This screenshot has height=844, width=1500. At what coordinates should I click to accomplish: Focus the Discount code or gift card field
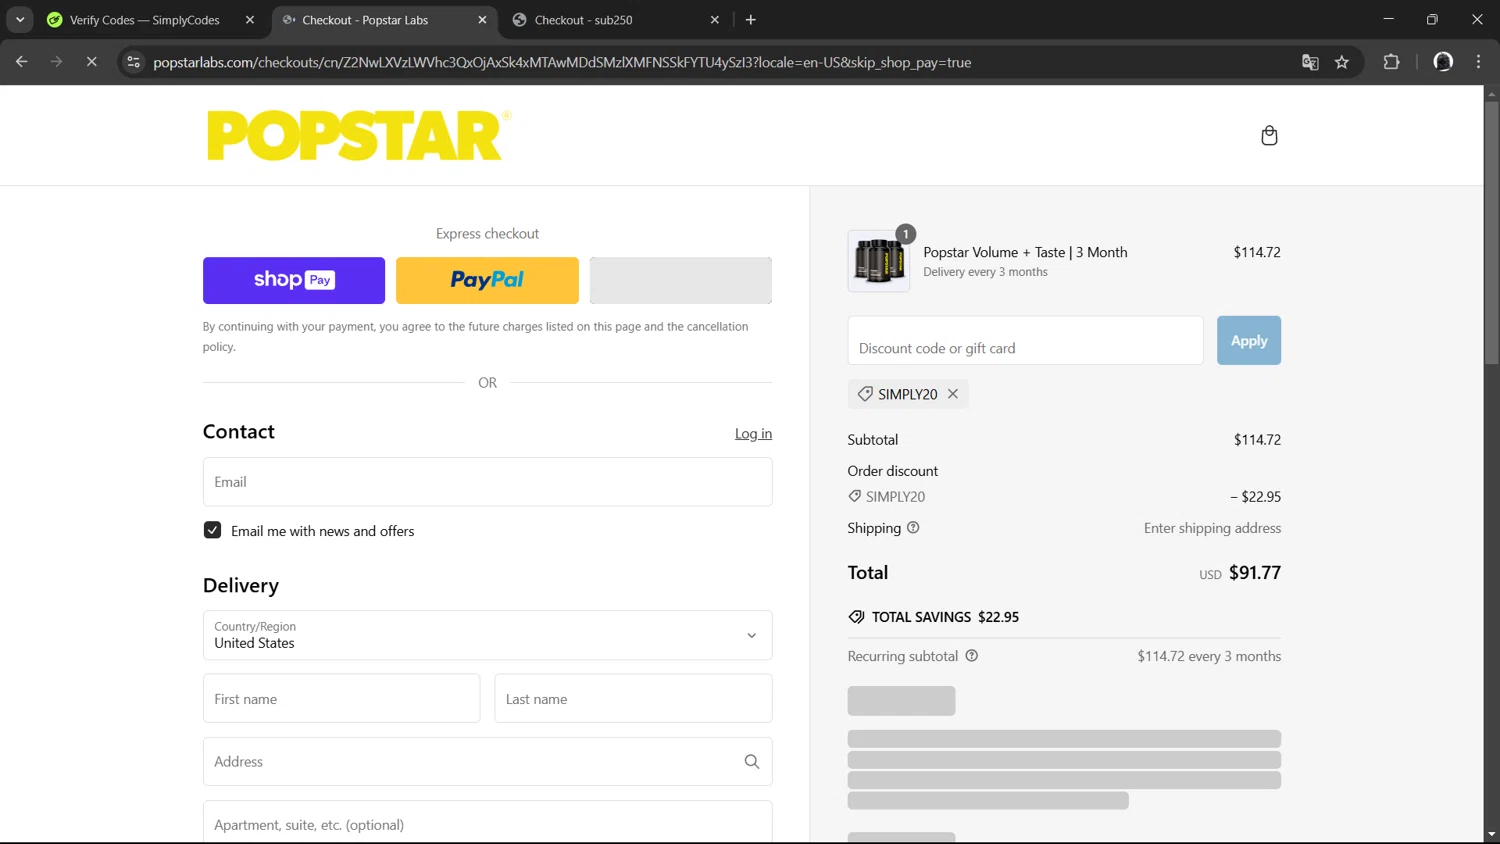[x=1026, y=341]
